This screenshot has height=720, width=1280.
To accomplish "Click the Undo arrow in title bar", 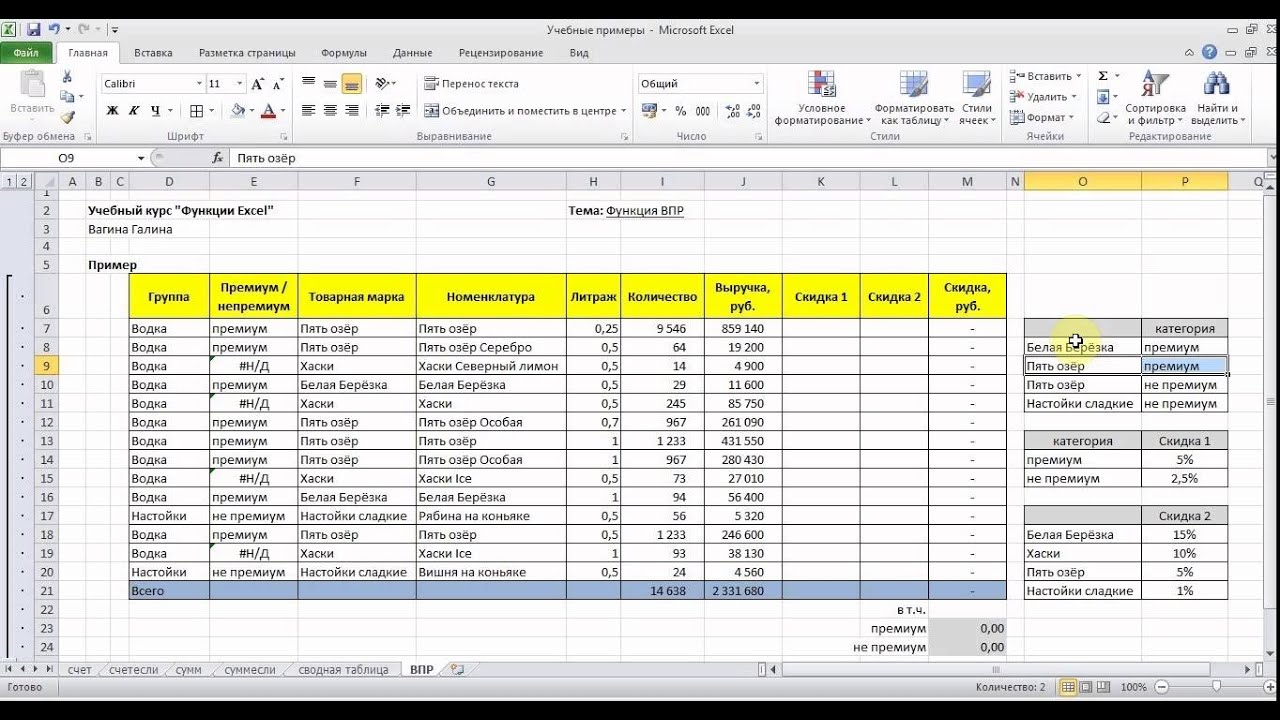I will pyautogui.click(x=54, y=30).
